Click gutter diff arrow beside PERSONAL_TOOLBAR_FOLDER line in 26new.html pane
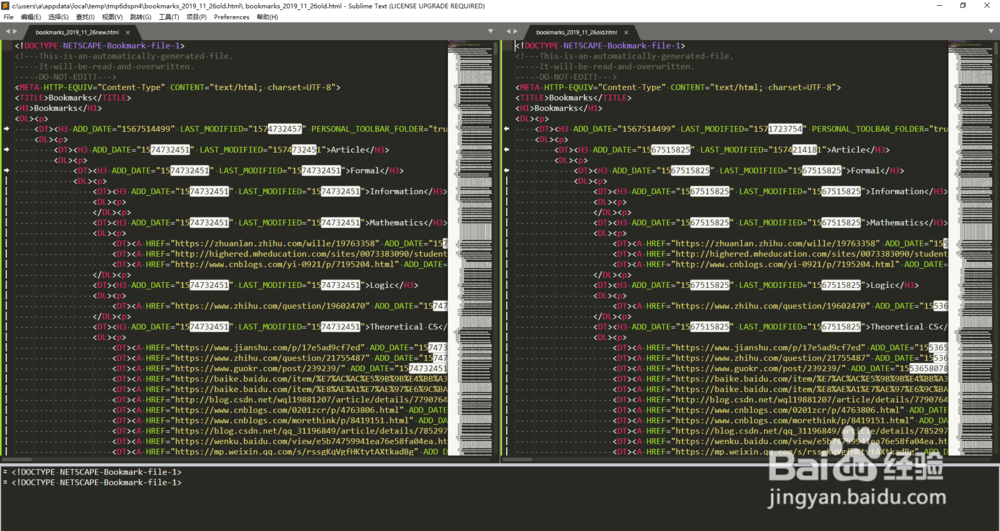 coord(7,129)
